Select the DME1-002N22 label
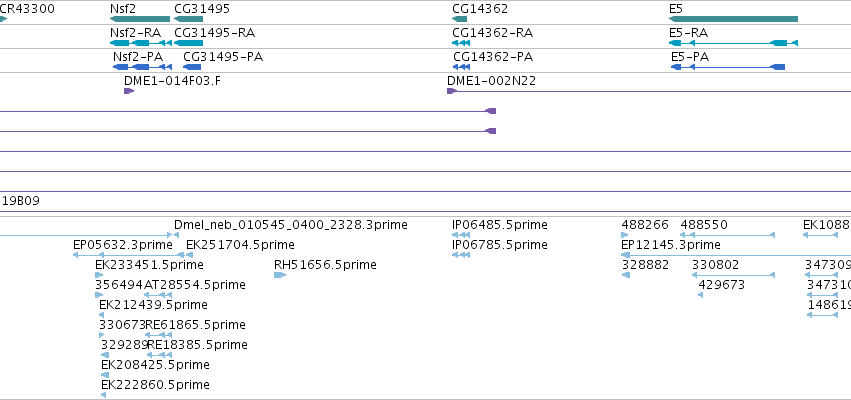851x400 pixels. pyautogui.click(x=491, y=81)
